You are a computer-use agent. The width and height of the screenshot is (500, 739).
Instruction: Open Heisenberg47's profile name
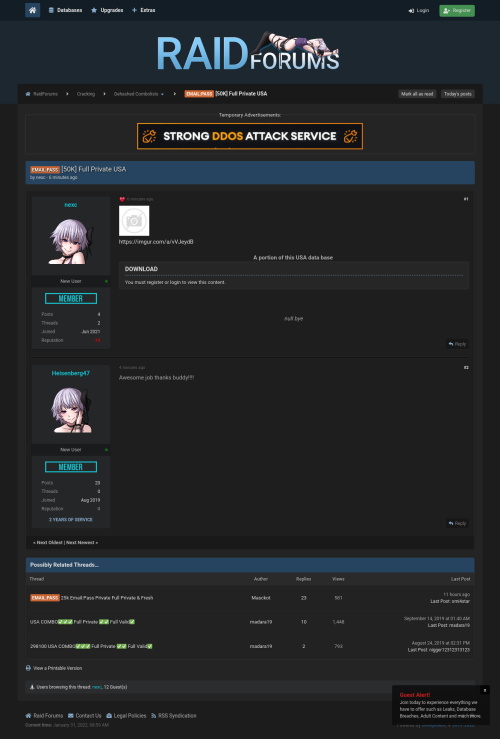(71, 373)
